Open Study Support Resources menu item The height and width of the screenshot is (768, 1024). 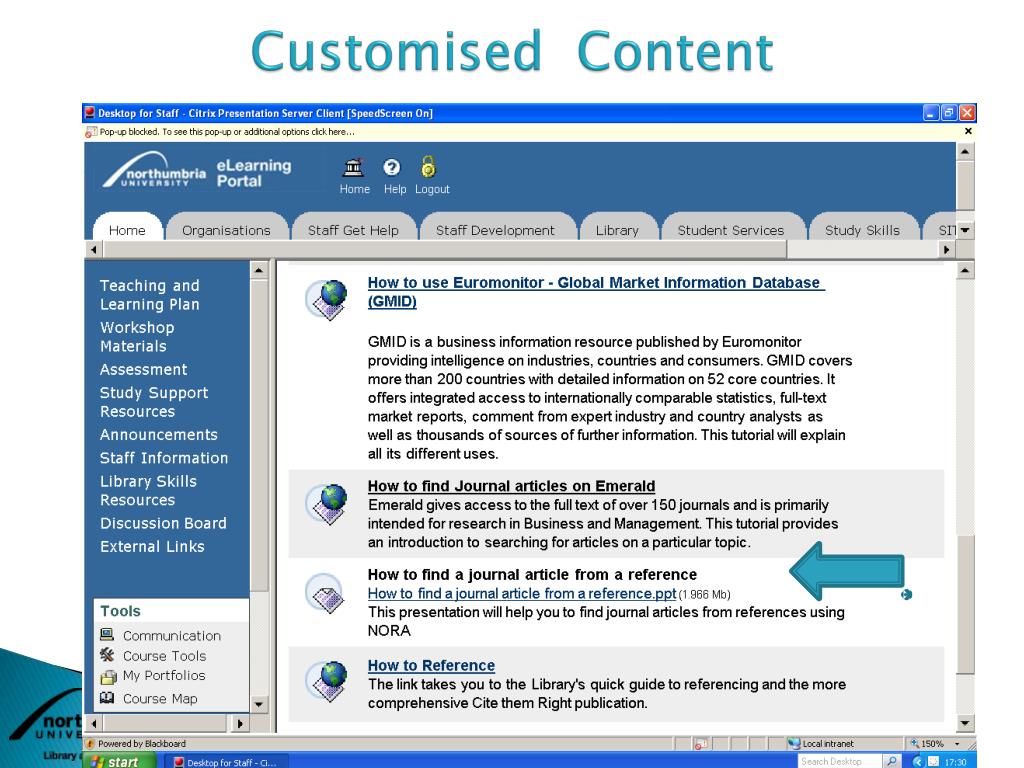(154, 402)
